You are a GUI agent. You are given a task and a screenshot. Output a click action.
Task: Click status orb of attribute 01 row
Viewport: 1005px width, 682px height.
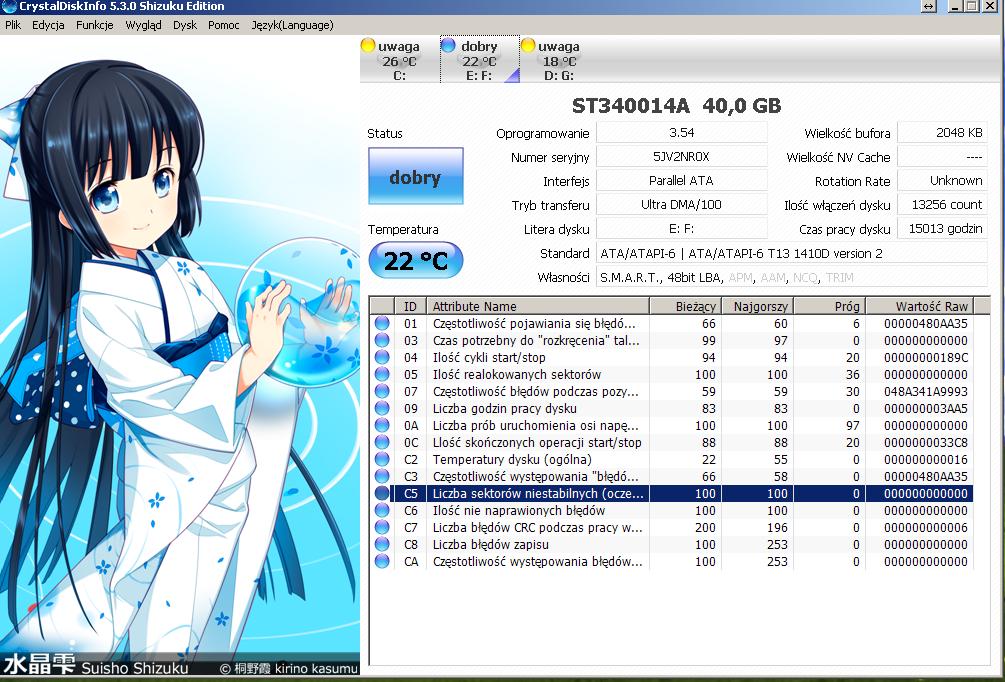[x=382, y=323]
